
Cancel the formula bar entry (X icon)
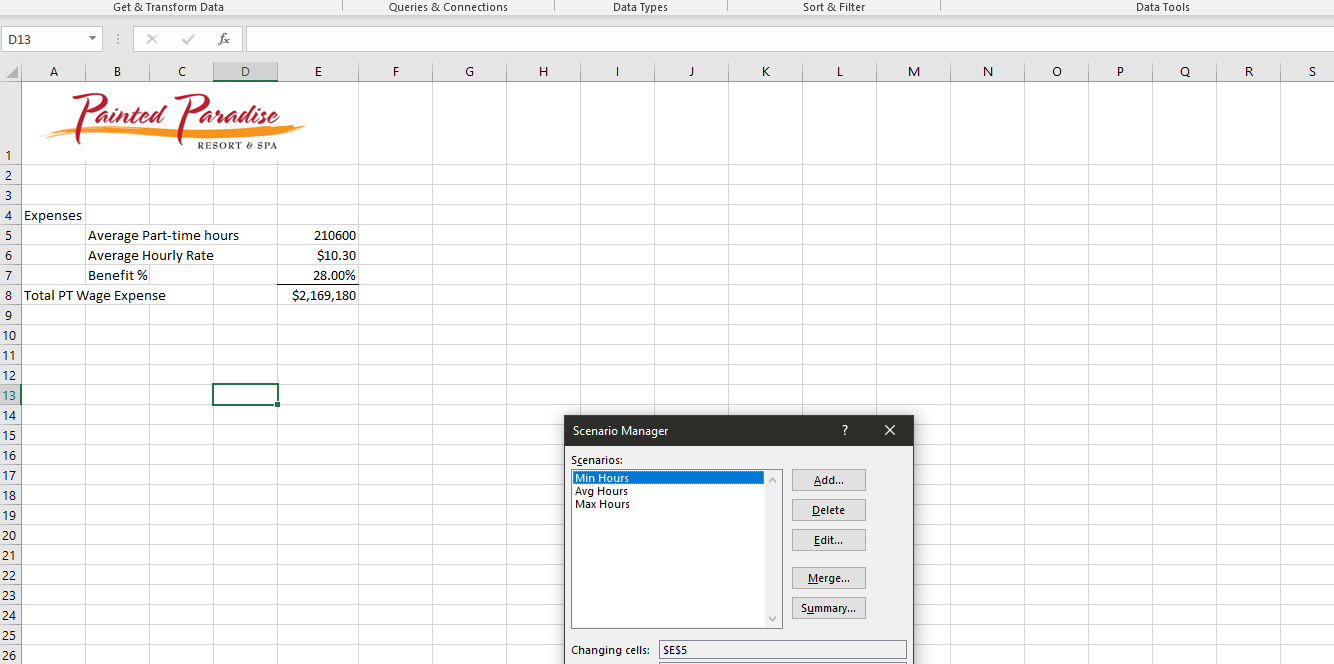(x=152, y=39)
